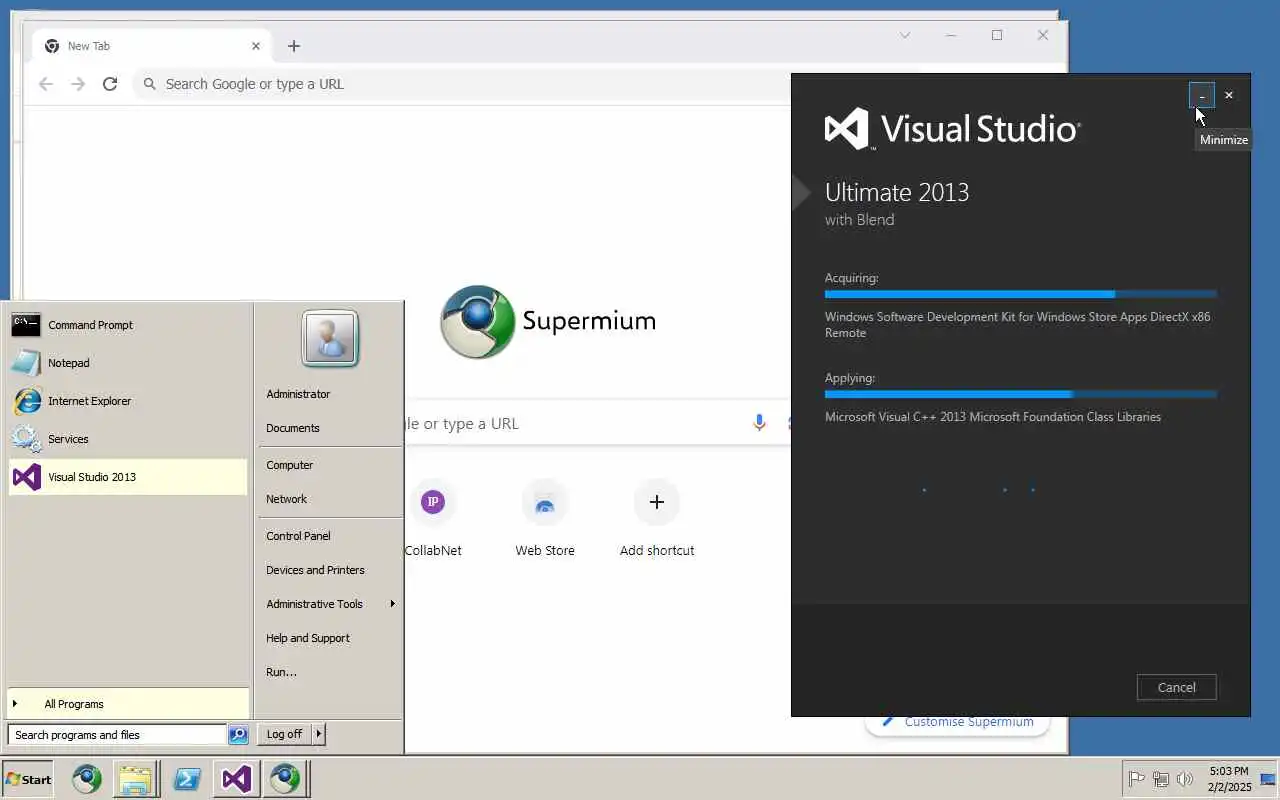Click the Ultimate 2013 heading text
This screenshot has width=1280, height=800.
[x=897, y=192]
